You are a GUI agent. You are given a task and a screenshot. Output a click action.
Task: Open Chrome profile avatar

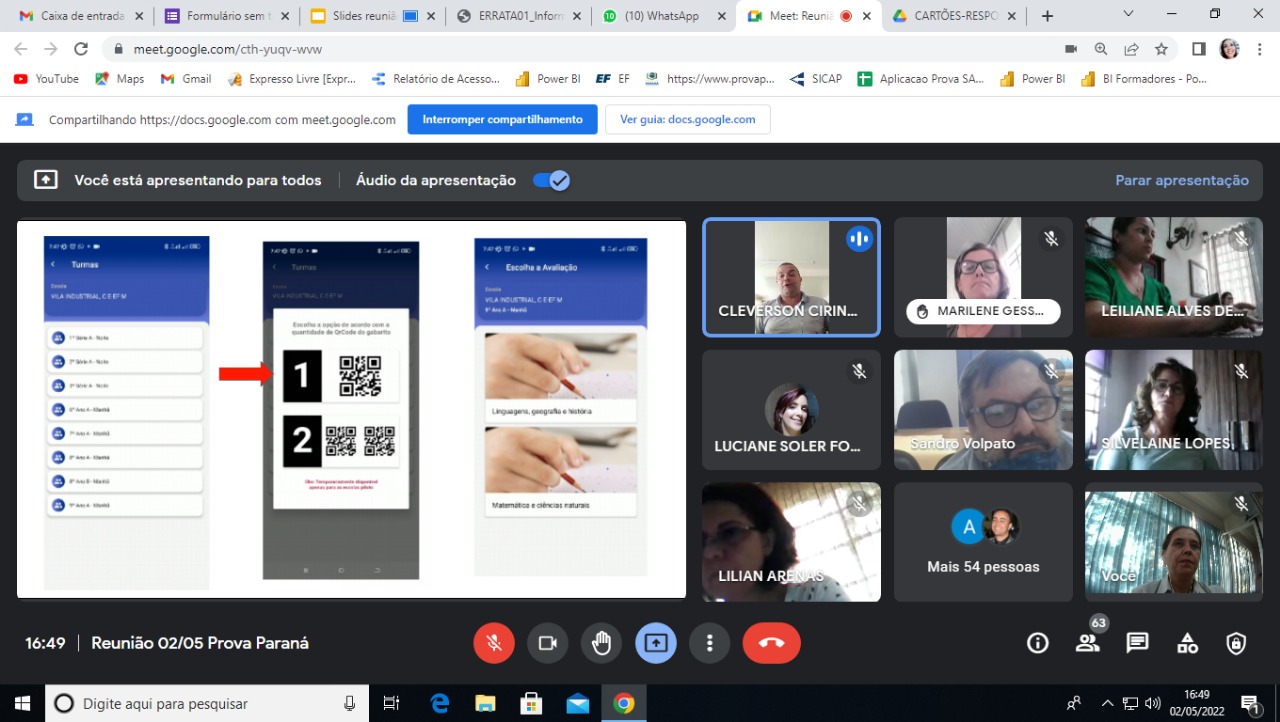(1229, 49)
